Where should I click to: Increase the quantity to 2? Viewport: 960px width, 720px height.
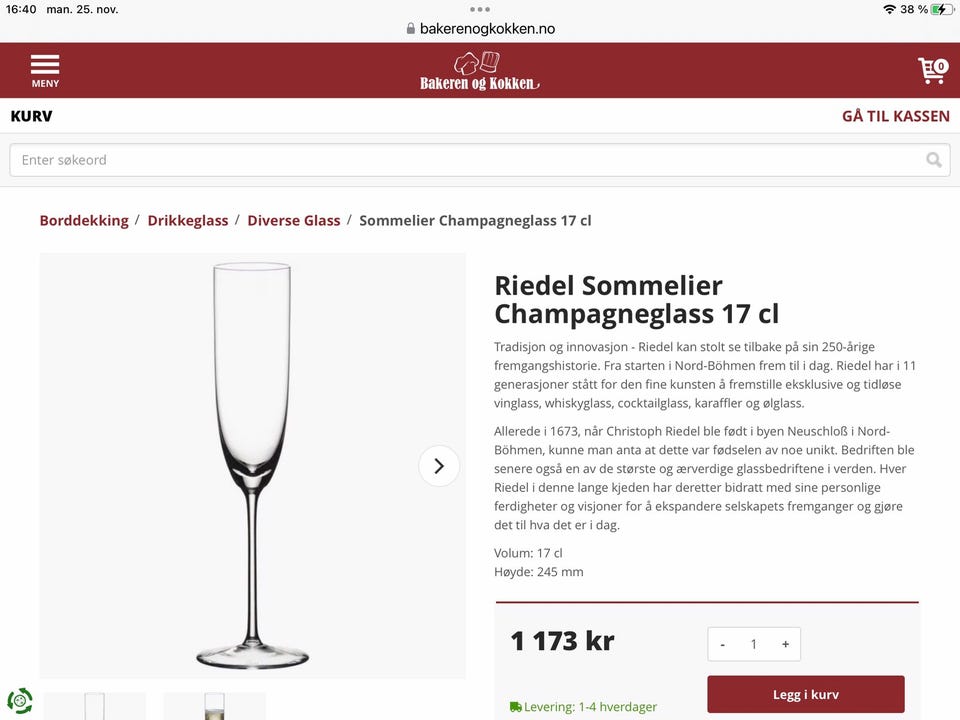(x=785, y=644)
